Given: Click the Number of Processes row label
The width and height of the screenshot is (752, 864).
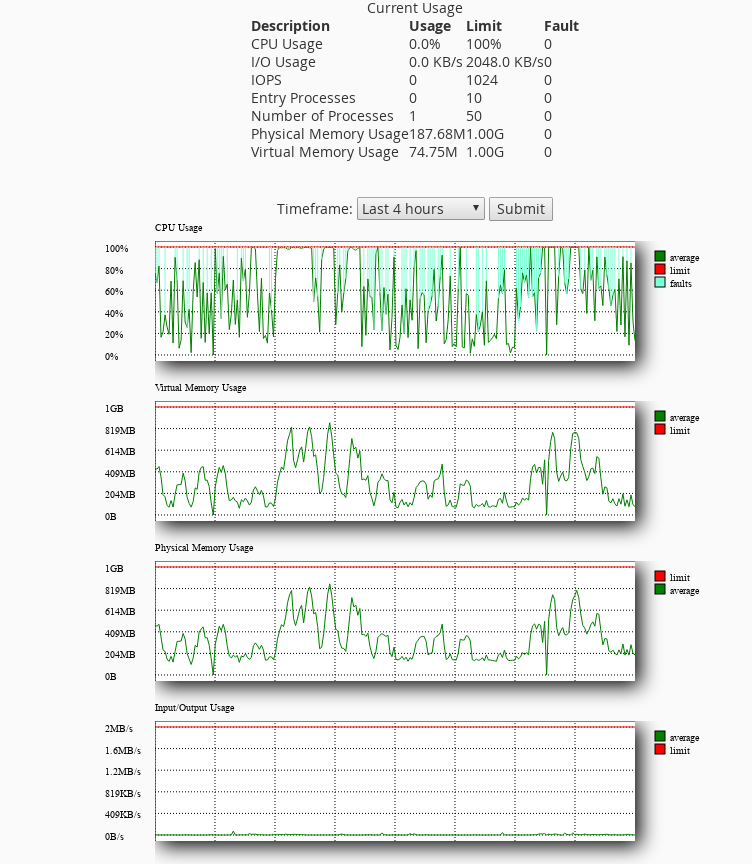Looking at the screenshot, I should click(322, 116).
